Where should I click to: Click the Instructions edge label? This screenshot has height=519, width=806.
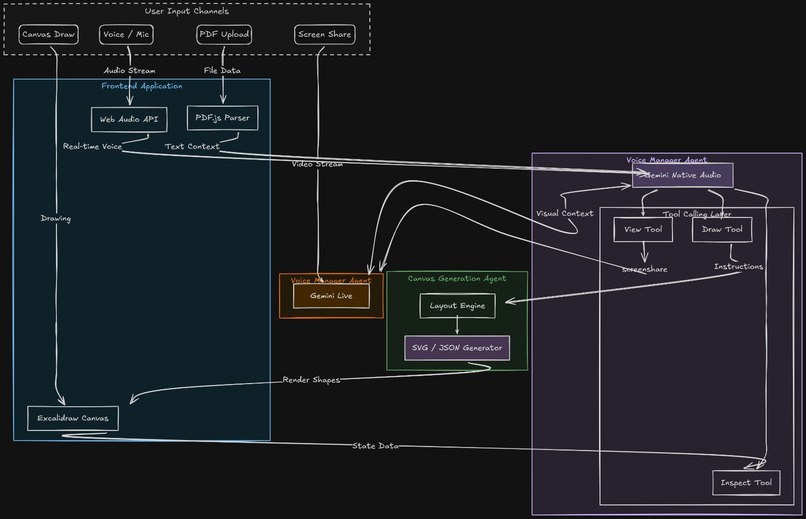739,267
